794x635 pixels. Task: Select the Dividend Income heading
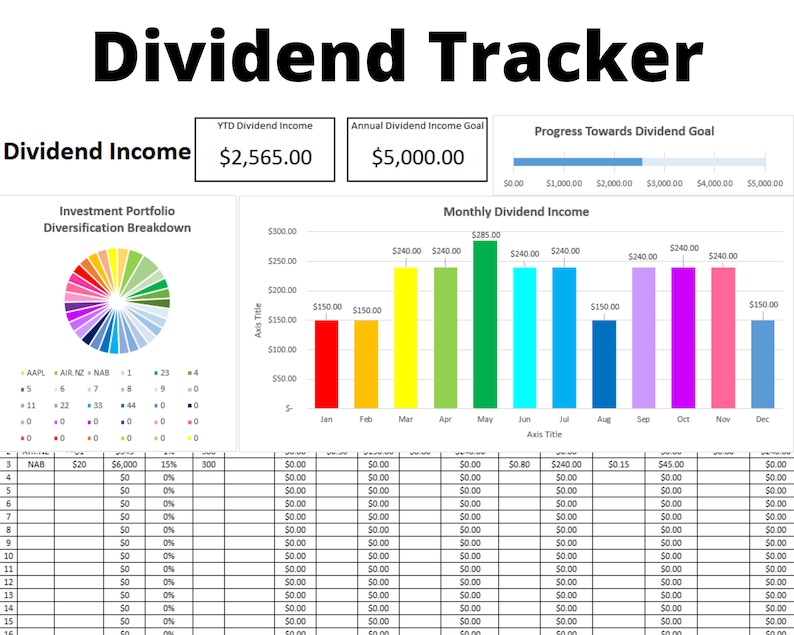97,151
